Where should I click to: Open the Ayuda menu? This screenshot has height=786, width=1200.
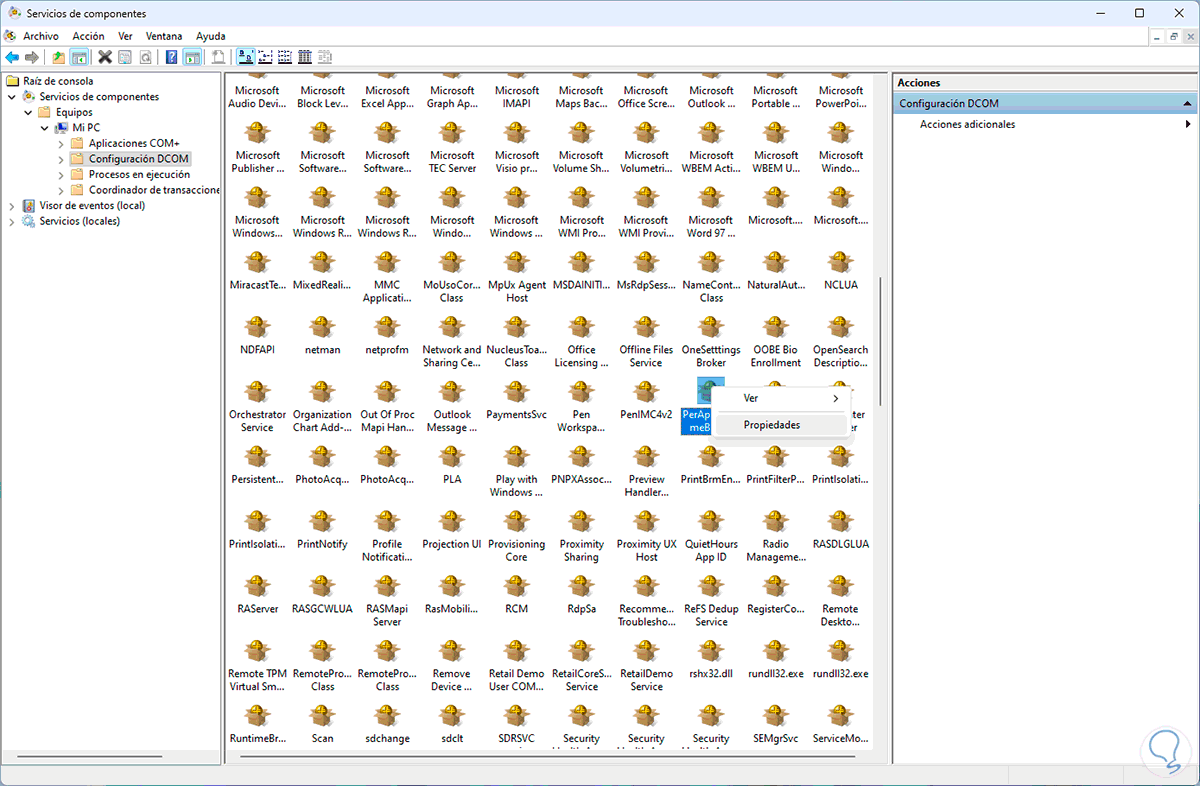click(211, 36)
